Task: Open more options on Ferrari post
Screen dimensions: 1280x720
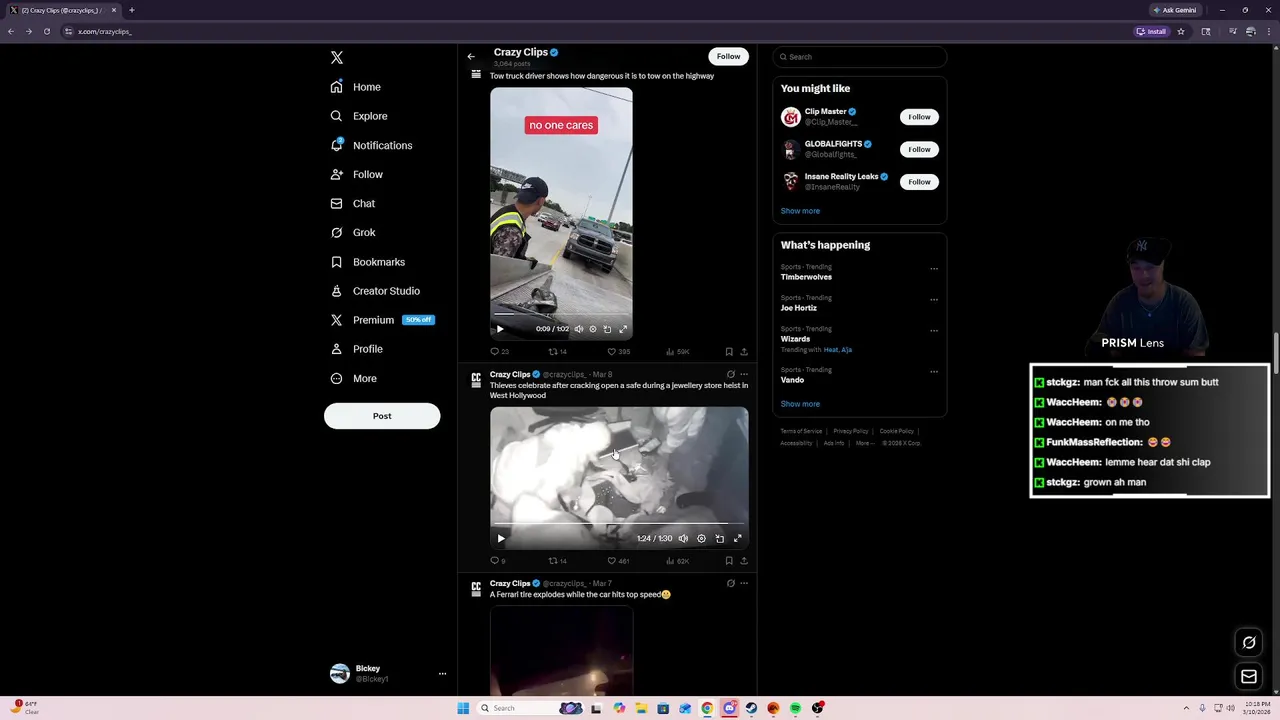Action: point(744,583)
